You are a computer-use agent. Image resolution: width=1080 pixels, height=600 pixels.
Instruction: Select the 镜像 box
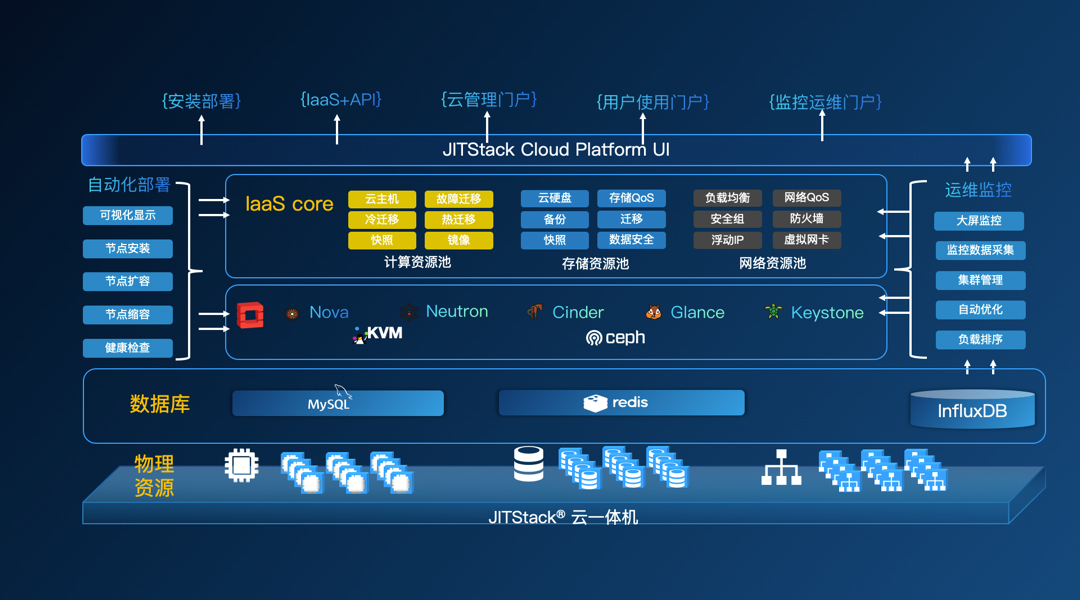459,240
